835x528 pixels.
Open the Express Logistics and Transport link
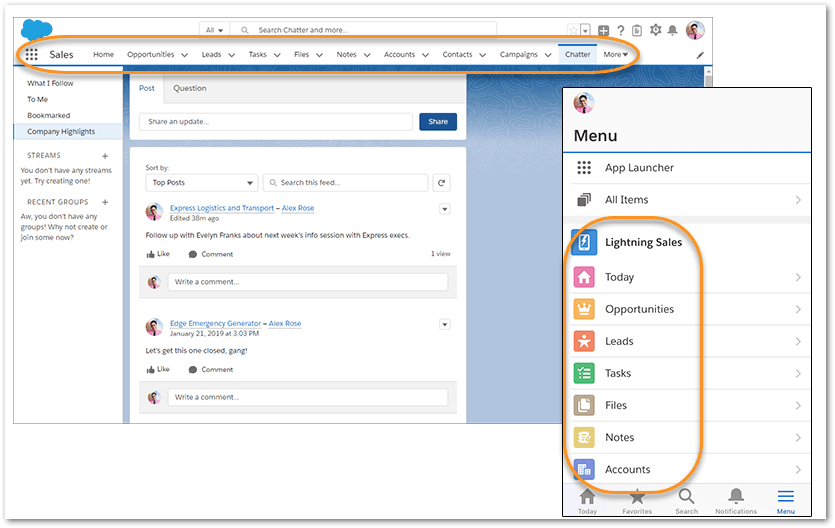coord(222,208)
